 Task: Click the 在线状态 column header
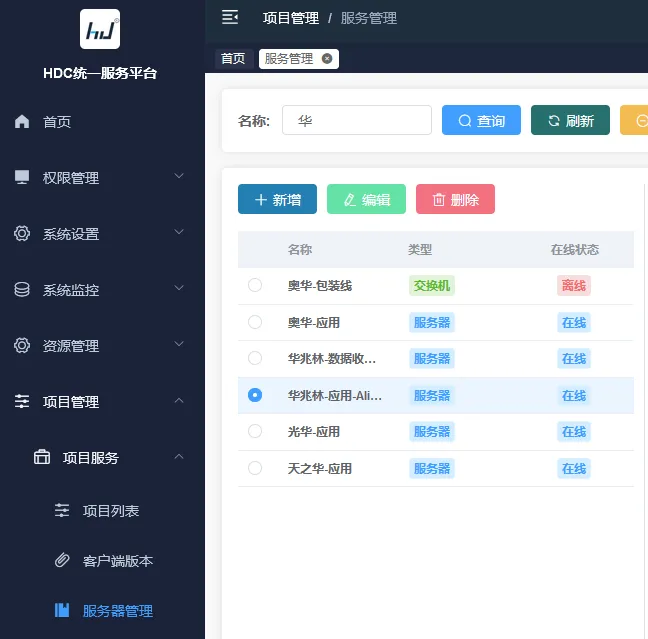tap(575, 250)
